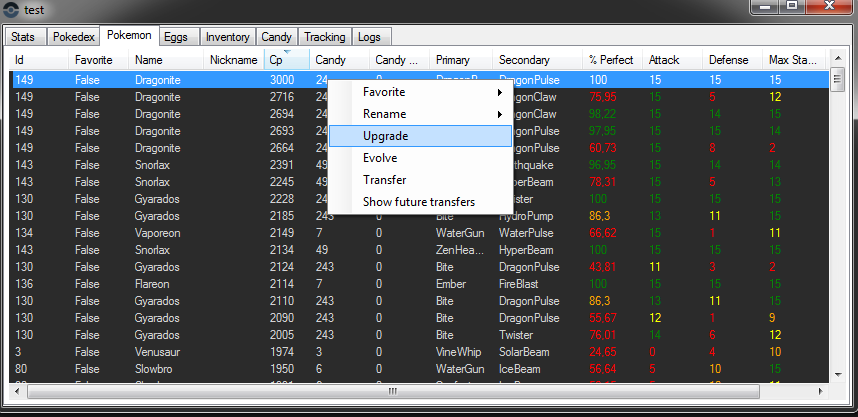Go to the Candy tab
Image resolution: width=858 pixels, height=417 pixels.
[277, 37]
